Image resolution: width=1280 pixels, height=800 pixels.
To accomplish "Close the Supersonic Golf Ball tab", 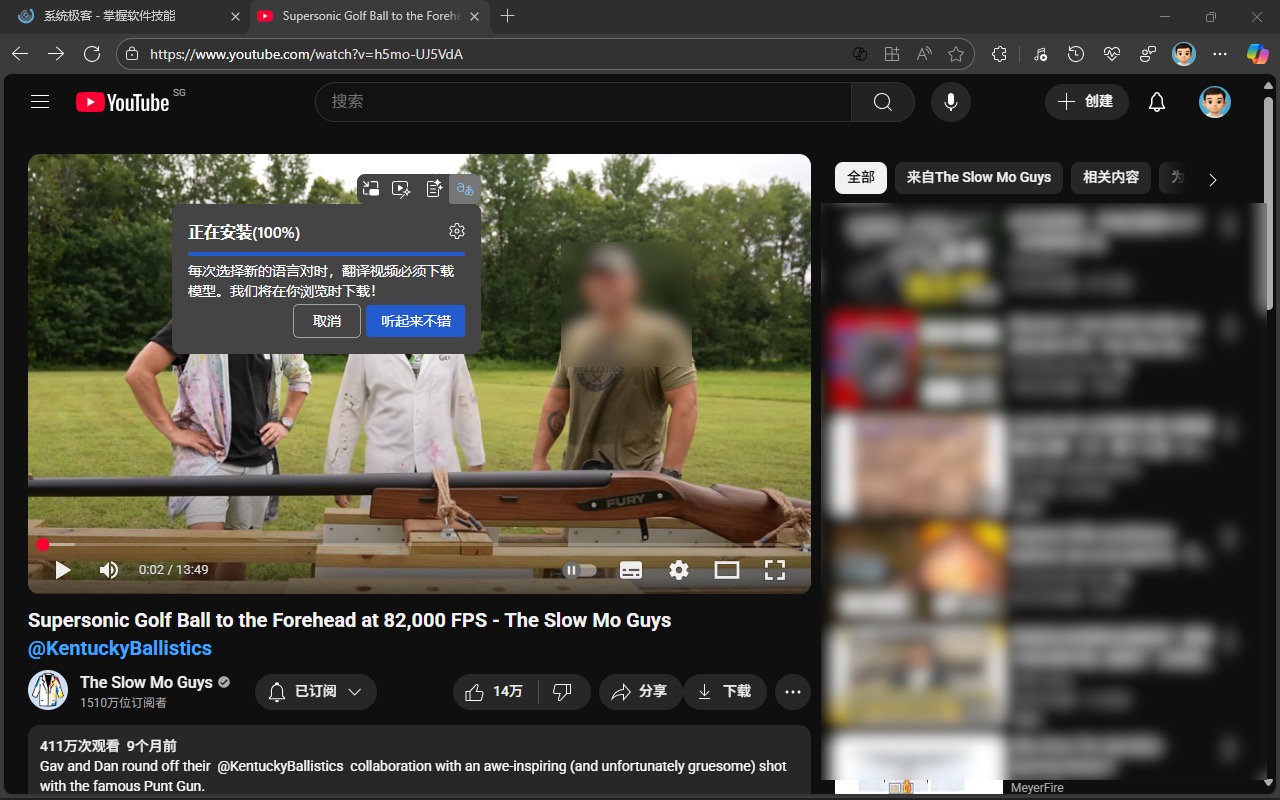I will click(474, 16).
